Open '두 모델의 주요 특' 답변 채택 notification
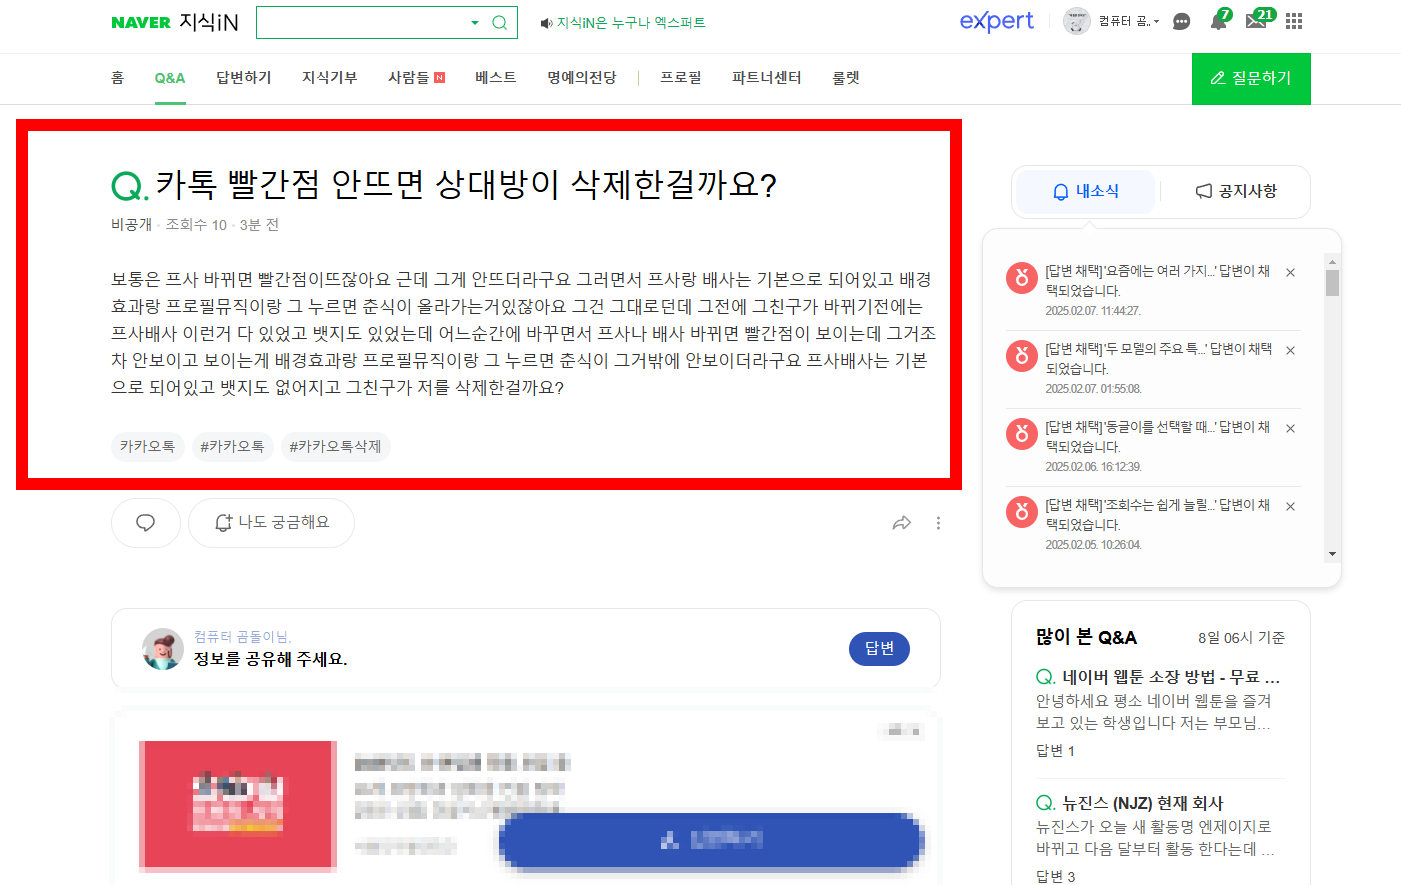 pos(1158,359)
